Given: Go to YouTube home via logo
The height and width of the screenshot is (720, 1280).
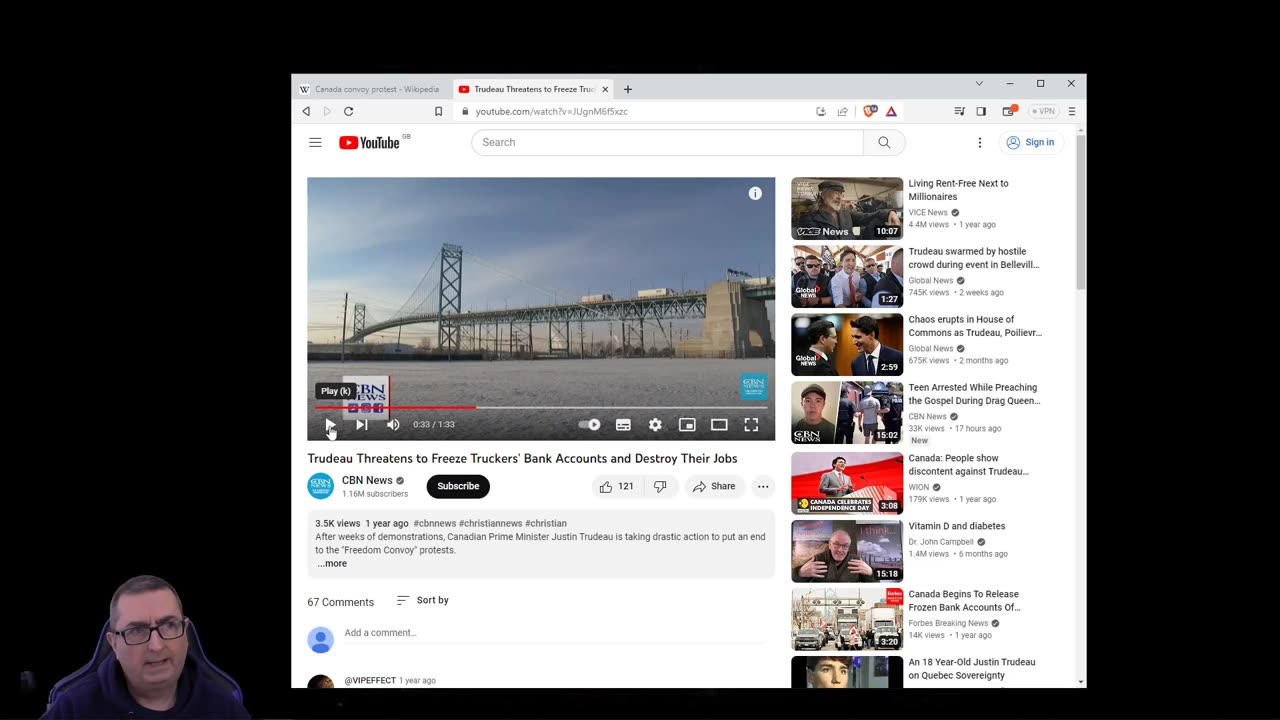Looking at the screenshot, I should click(370, 143).
